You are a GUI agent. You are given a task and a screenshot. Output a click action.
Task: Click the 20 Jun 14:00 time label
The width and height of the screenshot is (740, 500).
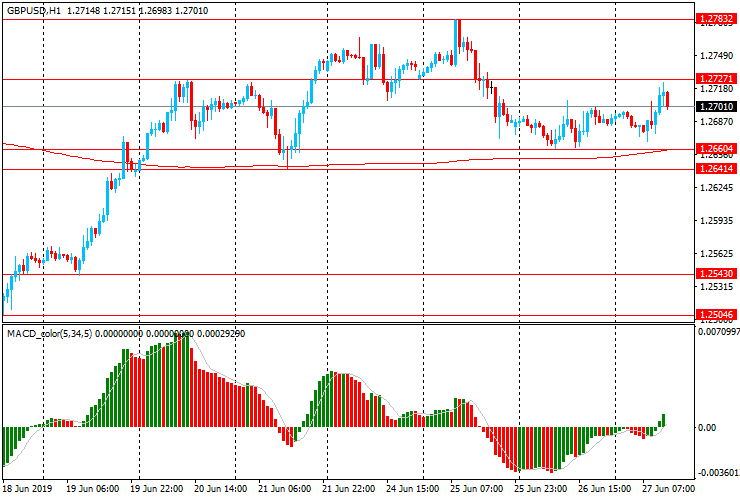(220, 488)
